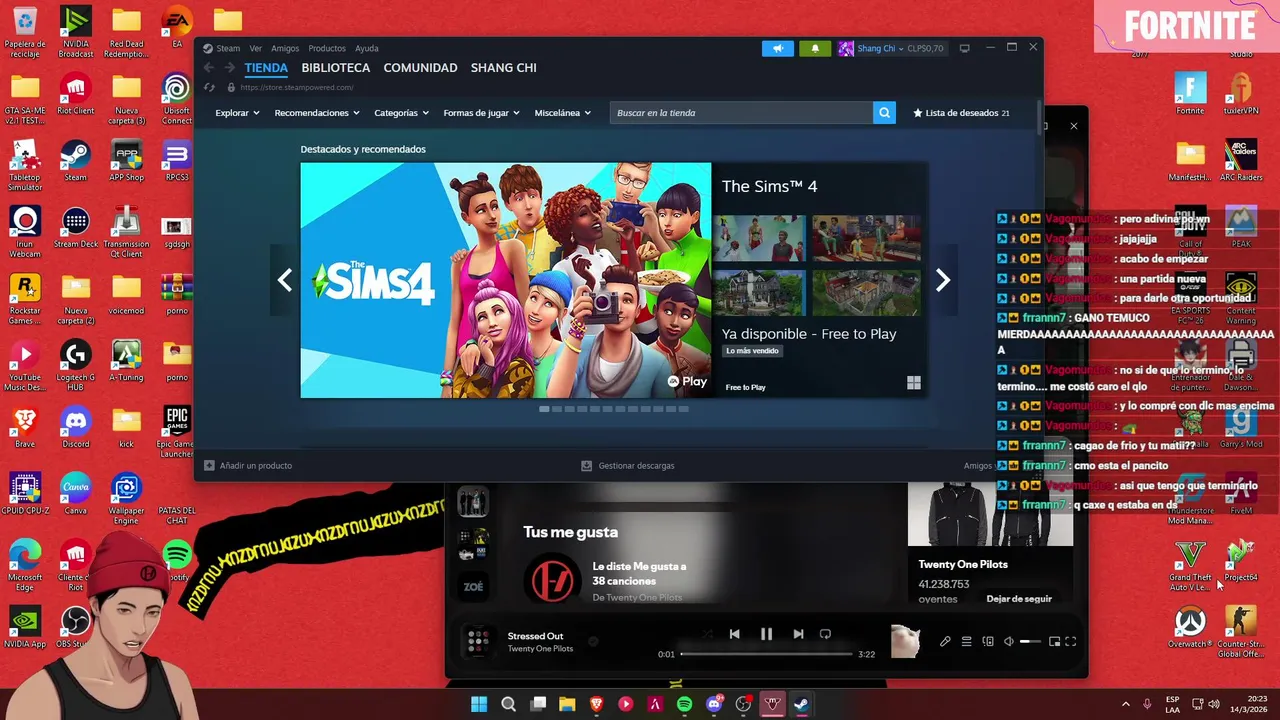
Task: Expand the Categorías dropdown
Action: coord(401,113)
